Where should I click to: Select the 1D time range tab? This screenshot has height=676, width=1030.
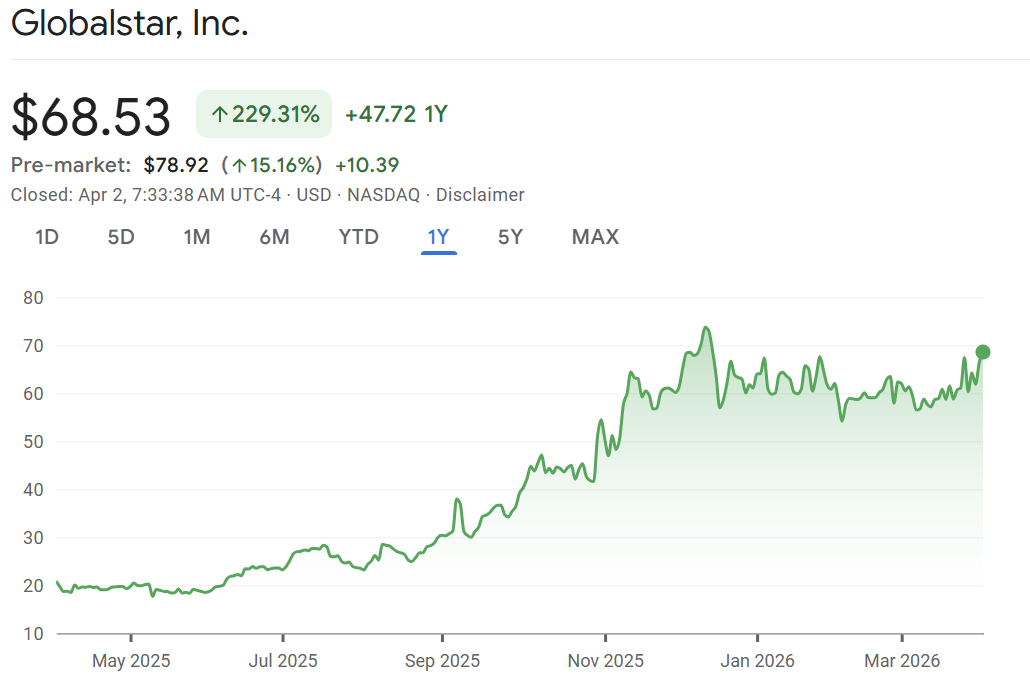pyautogui.click(x=46, y=237)
